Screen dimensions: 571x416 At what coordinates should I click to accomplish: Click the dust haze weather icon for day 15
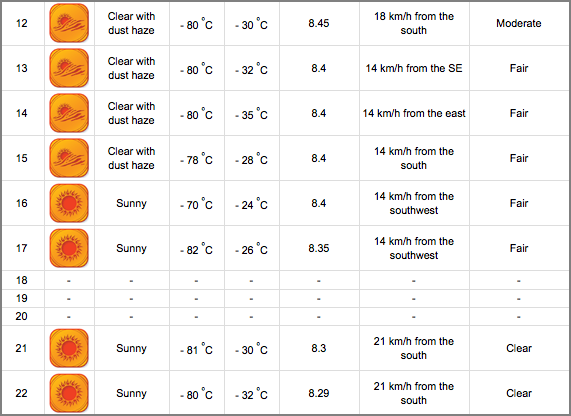point(69,158)
